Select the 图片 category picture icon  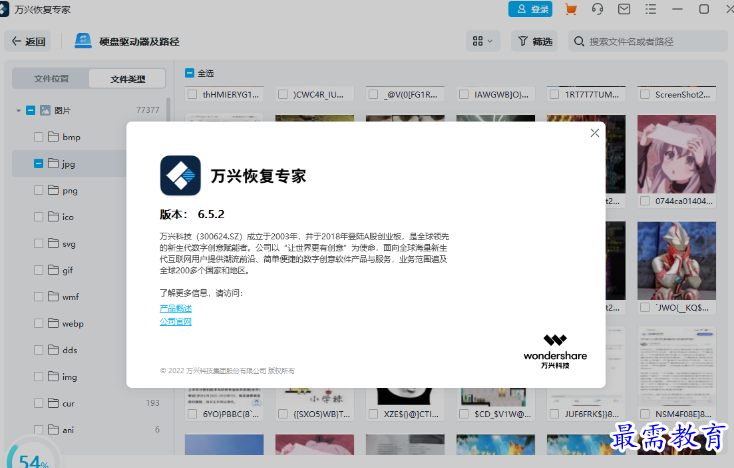pos(45,110)
